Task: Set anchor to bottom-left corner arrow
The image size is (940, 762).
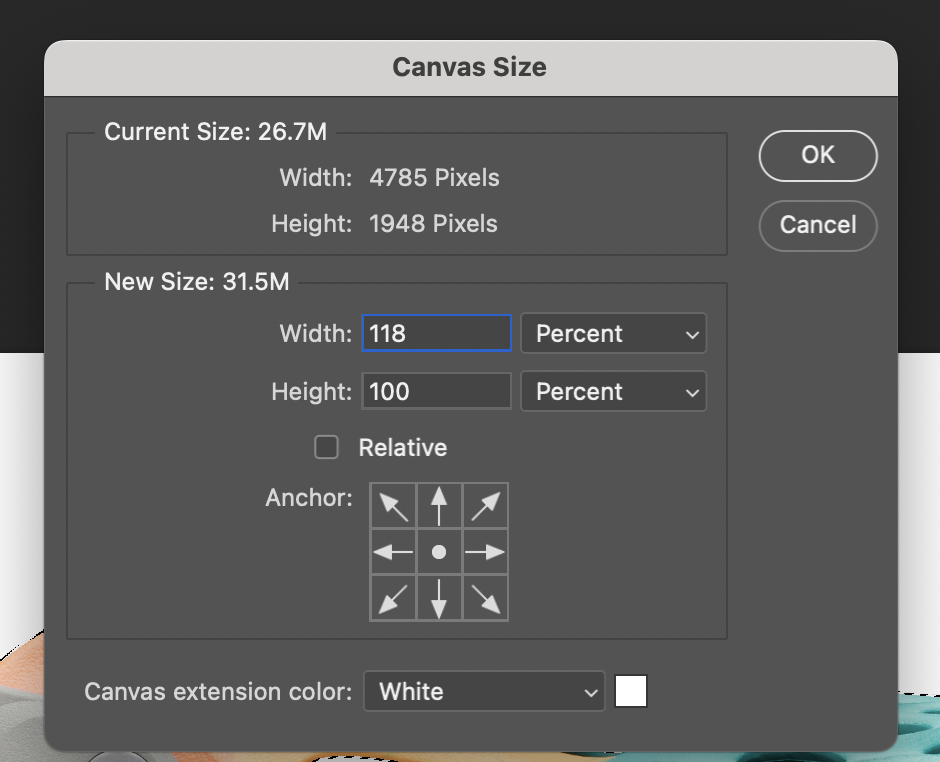Action: (x=393, y=597)
